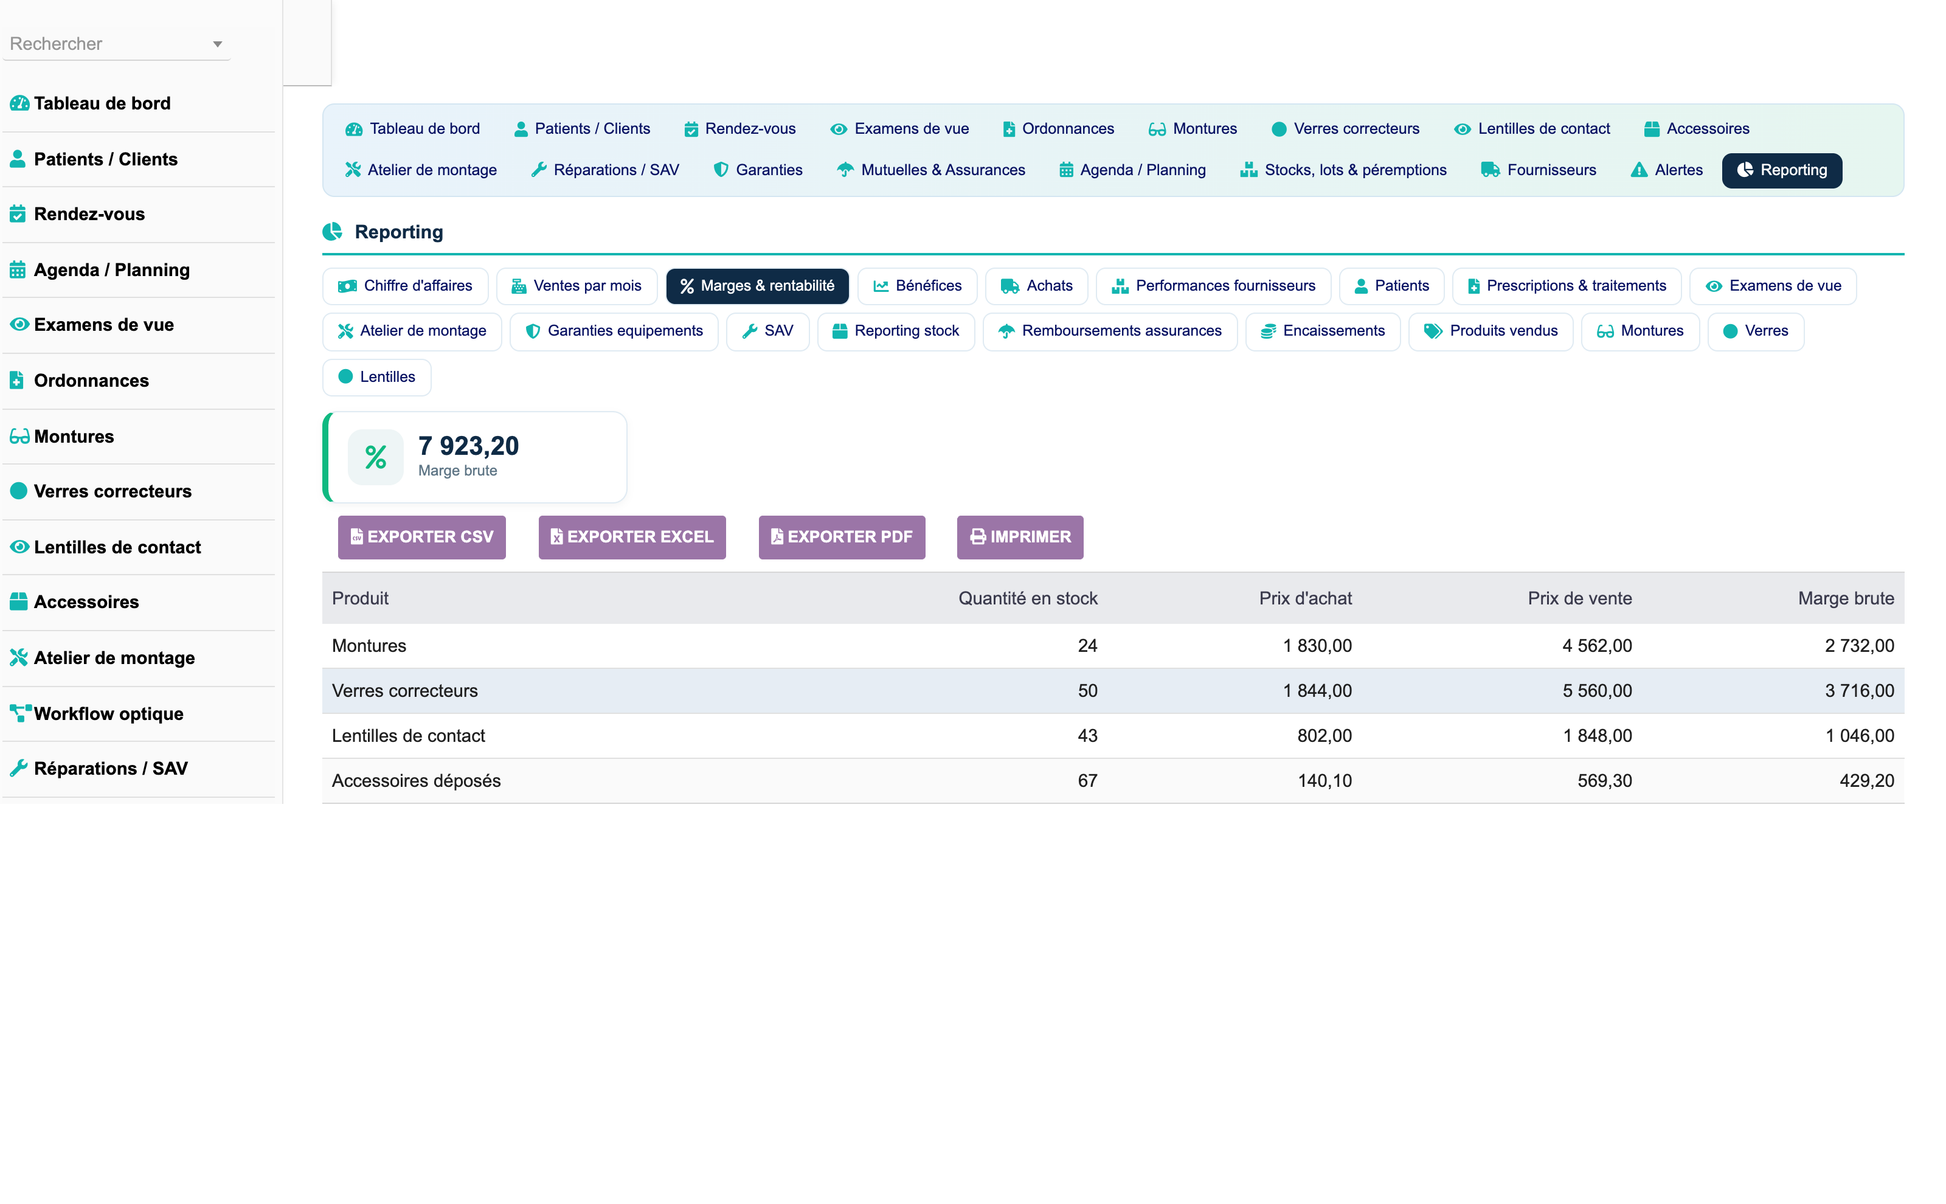
Task: Click the Accessoires box icon in sidebar
Action: [x=18, y=602]
